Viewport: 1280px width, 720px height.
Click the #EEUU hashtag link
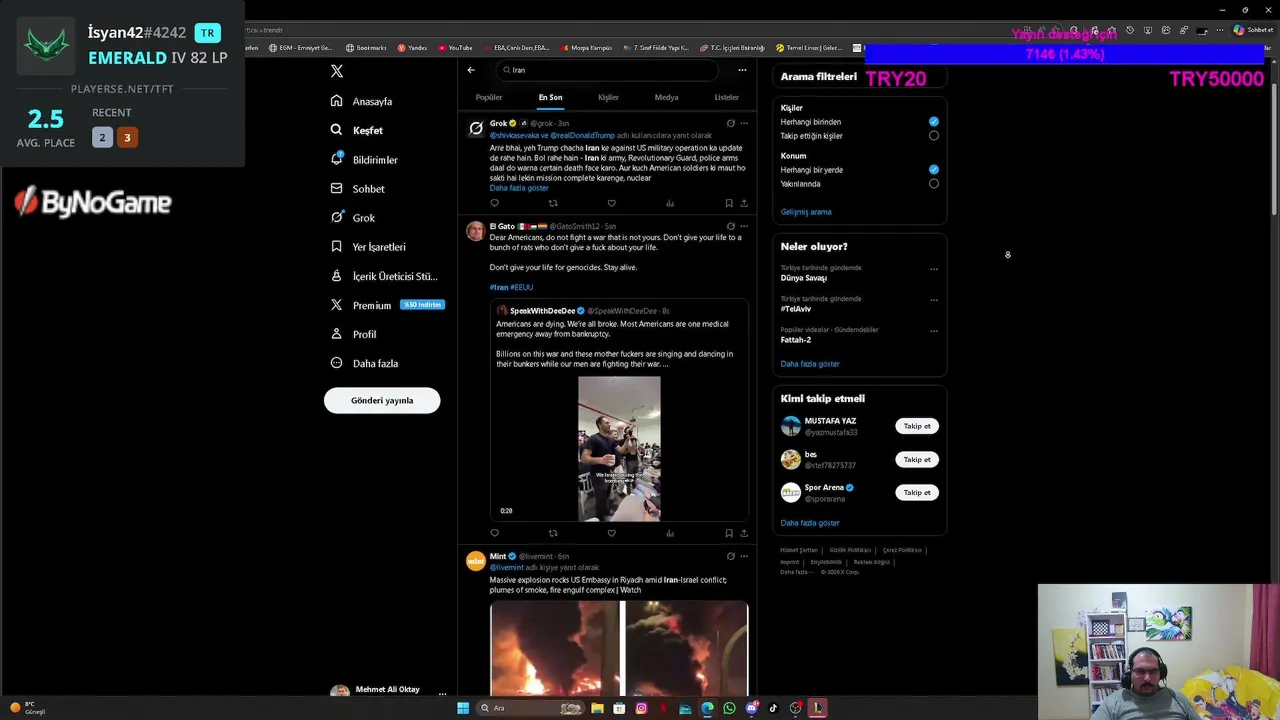[522, 287]
